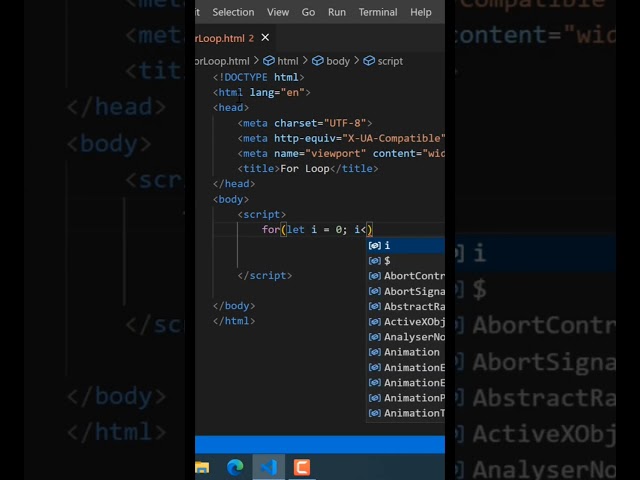
Task: Open Microsoft Edge from taskbar
Action: point(235,467)
